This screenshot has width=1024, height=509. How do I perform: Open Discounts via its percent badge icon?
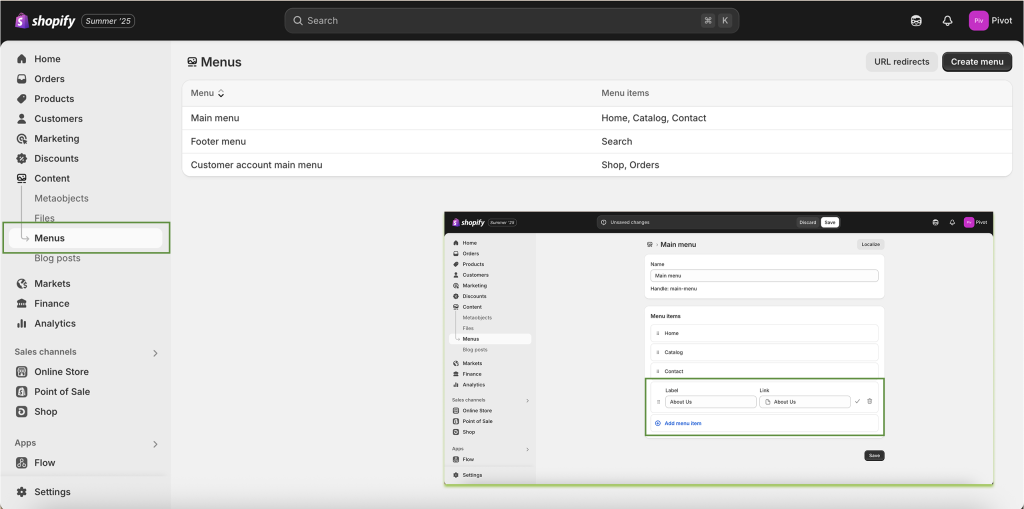pos(22,159)
